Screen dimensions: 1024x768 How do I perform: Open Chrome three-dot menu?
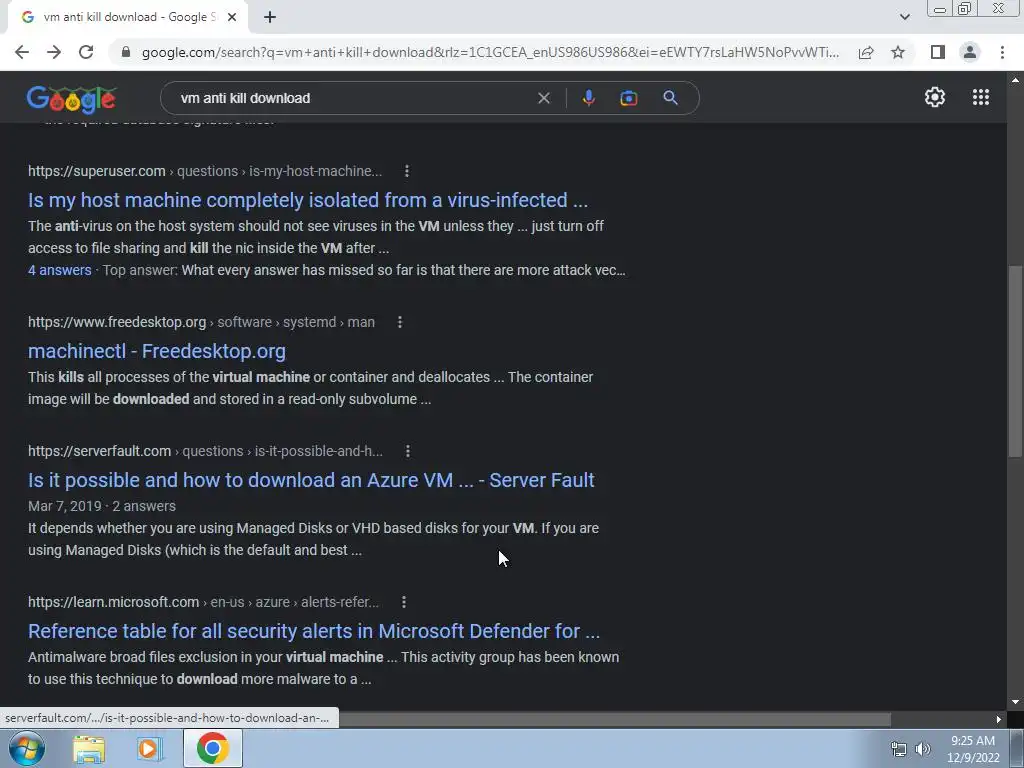pos(1002,52)
